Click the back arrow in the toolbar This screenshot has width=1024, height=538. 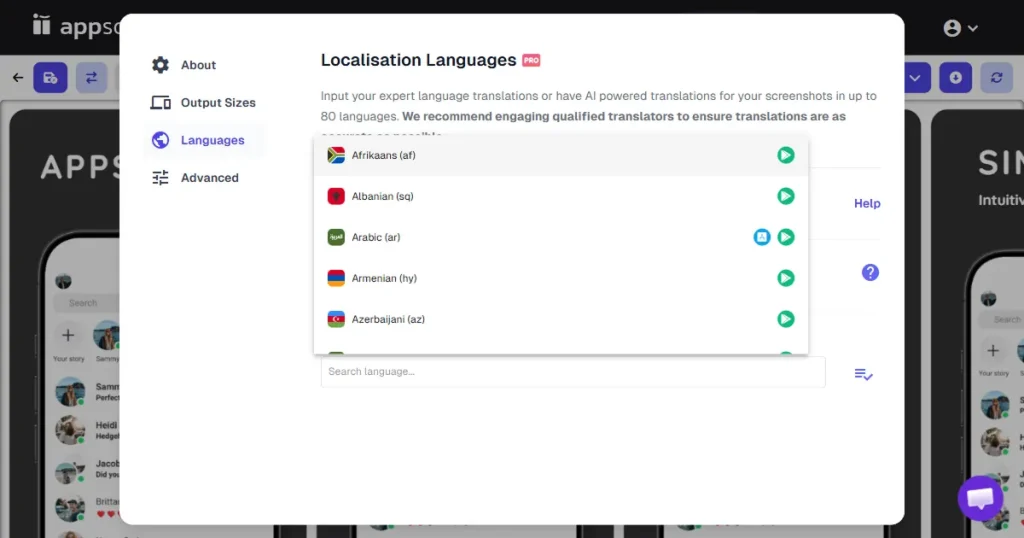pos(18,78)
